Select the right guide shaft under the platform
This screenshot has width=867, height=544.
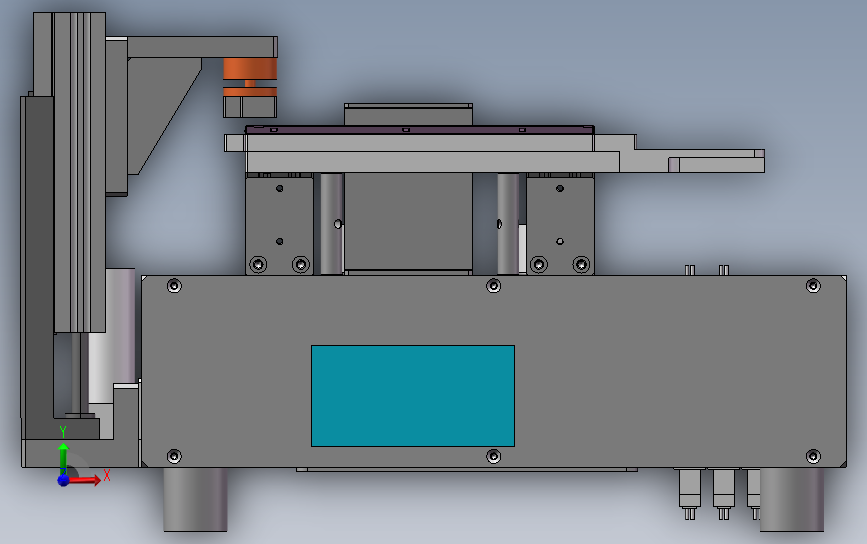click(x=508, y=223)
